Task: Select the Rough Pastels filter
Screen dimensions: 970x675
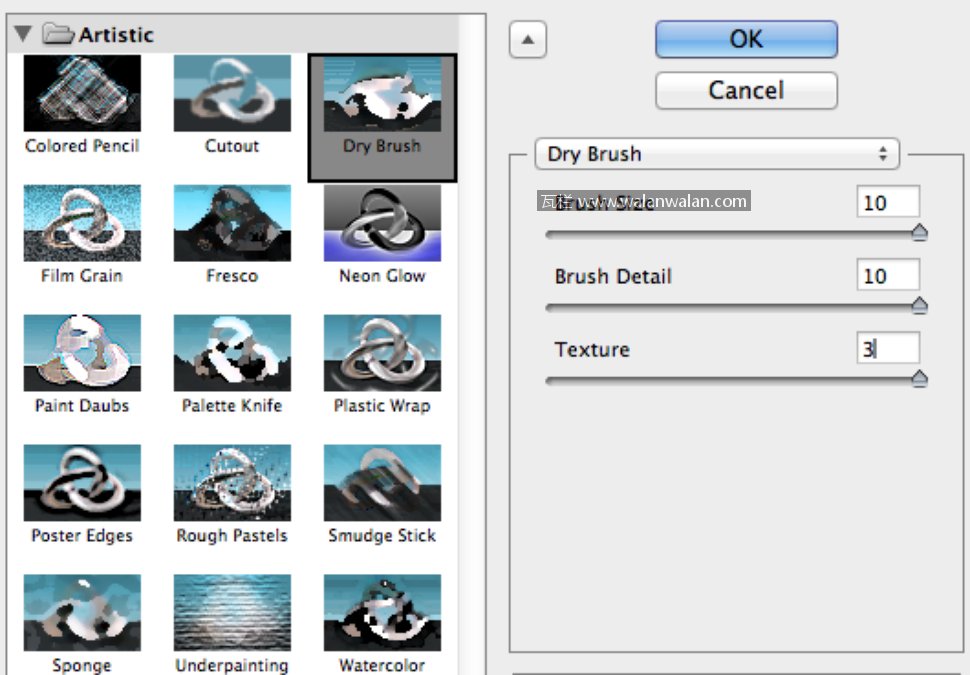Action: pyautogui.click(x=232, y=483)
